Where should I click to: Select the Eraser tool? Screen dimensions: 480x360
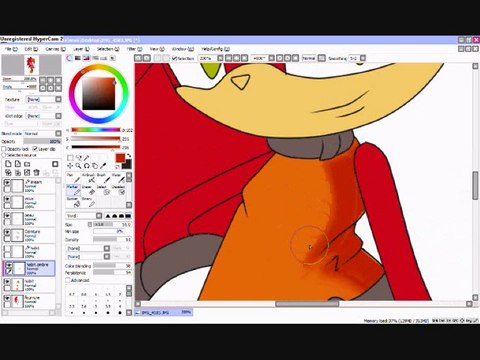(x=89, y=190)
